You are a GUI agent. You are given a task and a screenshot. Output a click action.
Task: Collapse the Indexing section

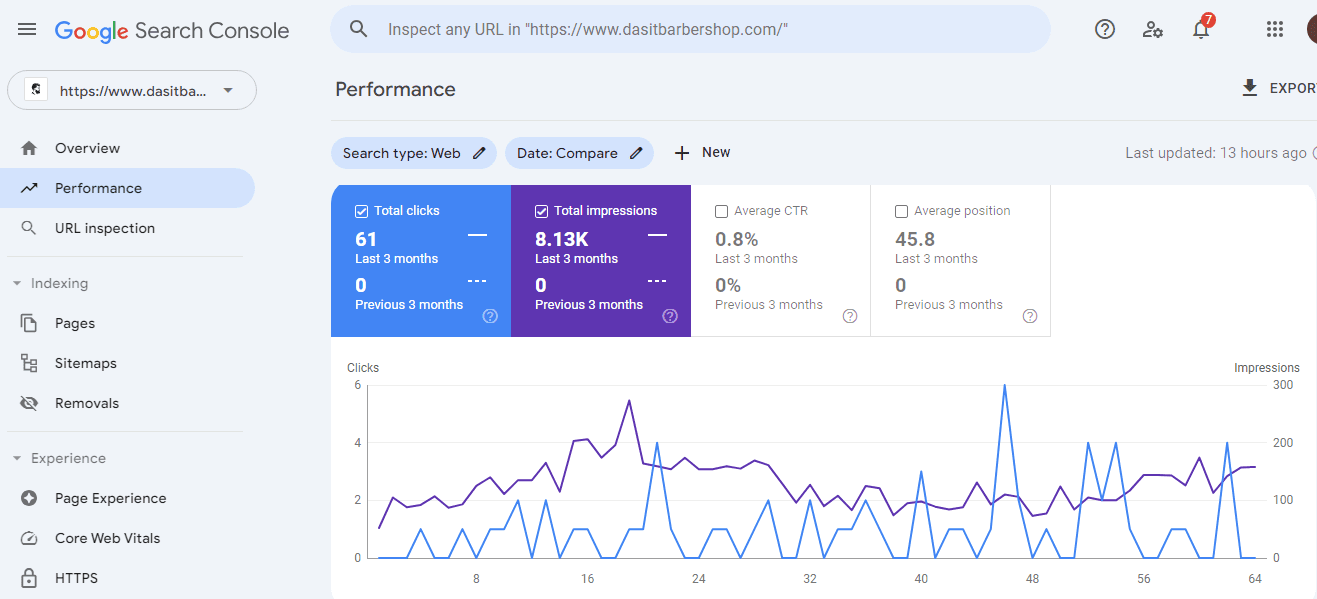point(17,283)
